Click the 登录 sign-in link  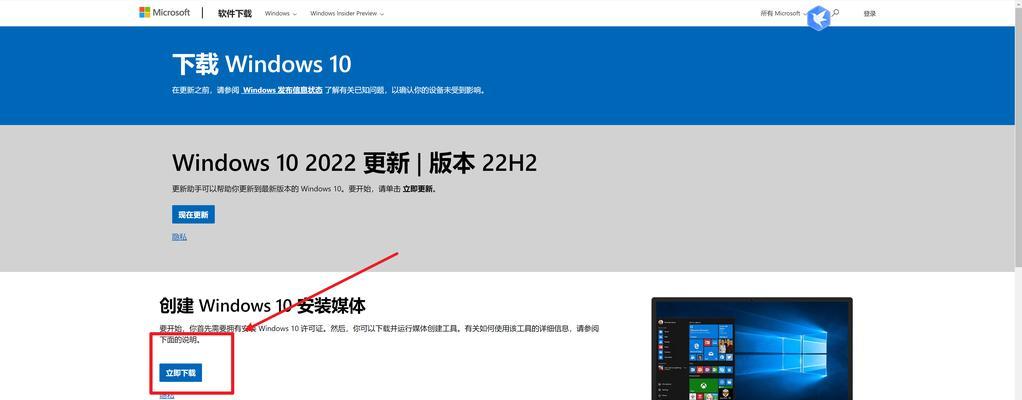click(x=869, y=13)
